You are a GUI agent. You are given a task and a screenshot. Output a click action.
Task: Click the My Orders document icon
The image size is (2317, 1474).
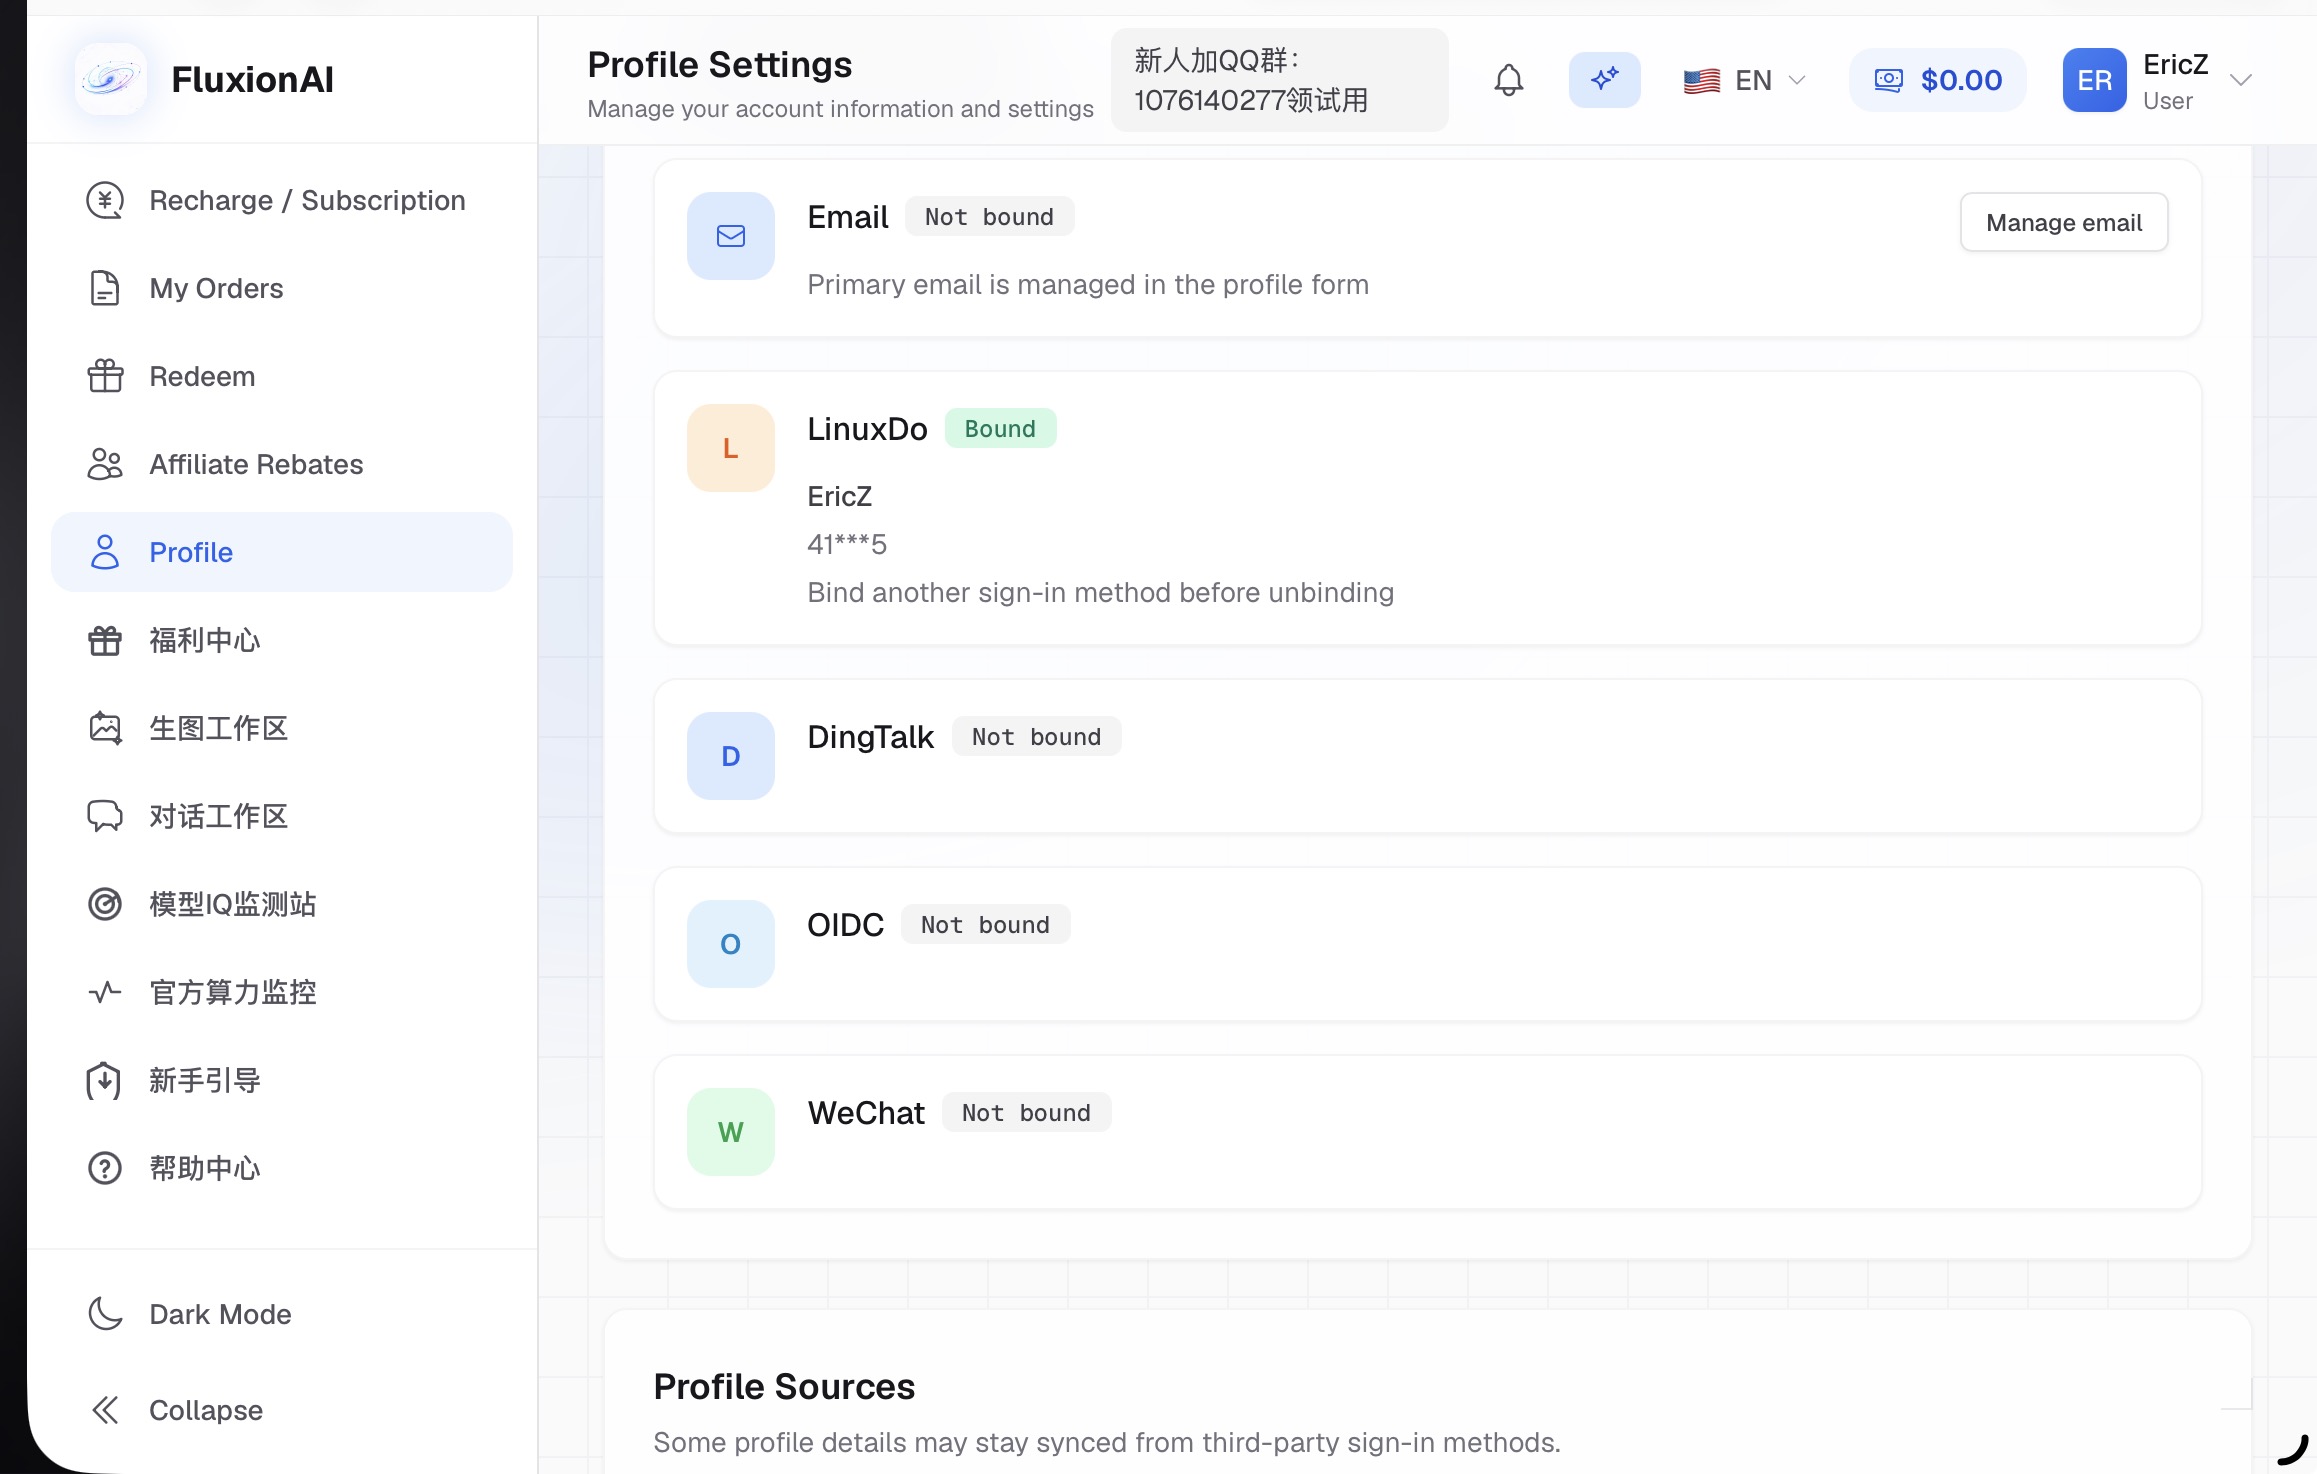tap(105, 288)
